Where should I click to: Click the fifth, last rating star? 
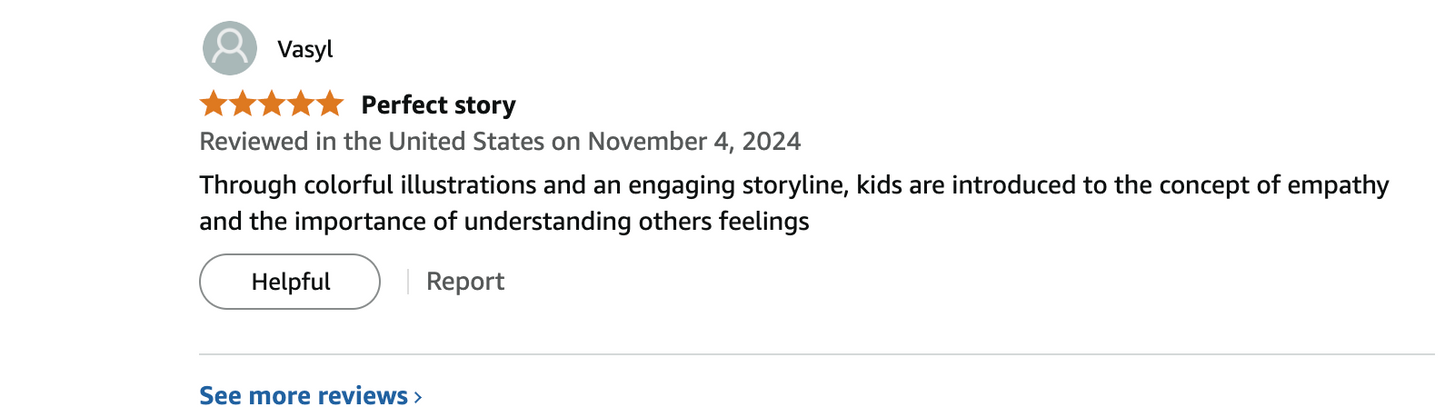(x=329, y=104)
